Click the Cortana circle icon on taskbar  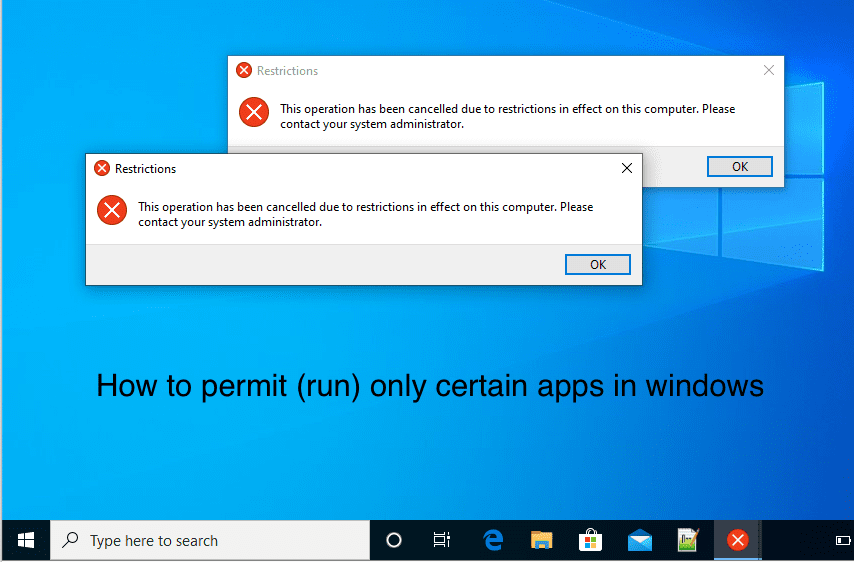(x=394, y=541)
